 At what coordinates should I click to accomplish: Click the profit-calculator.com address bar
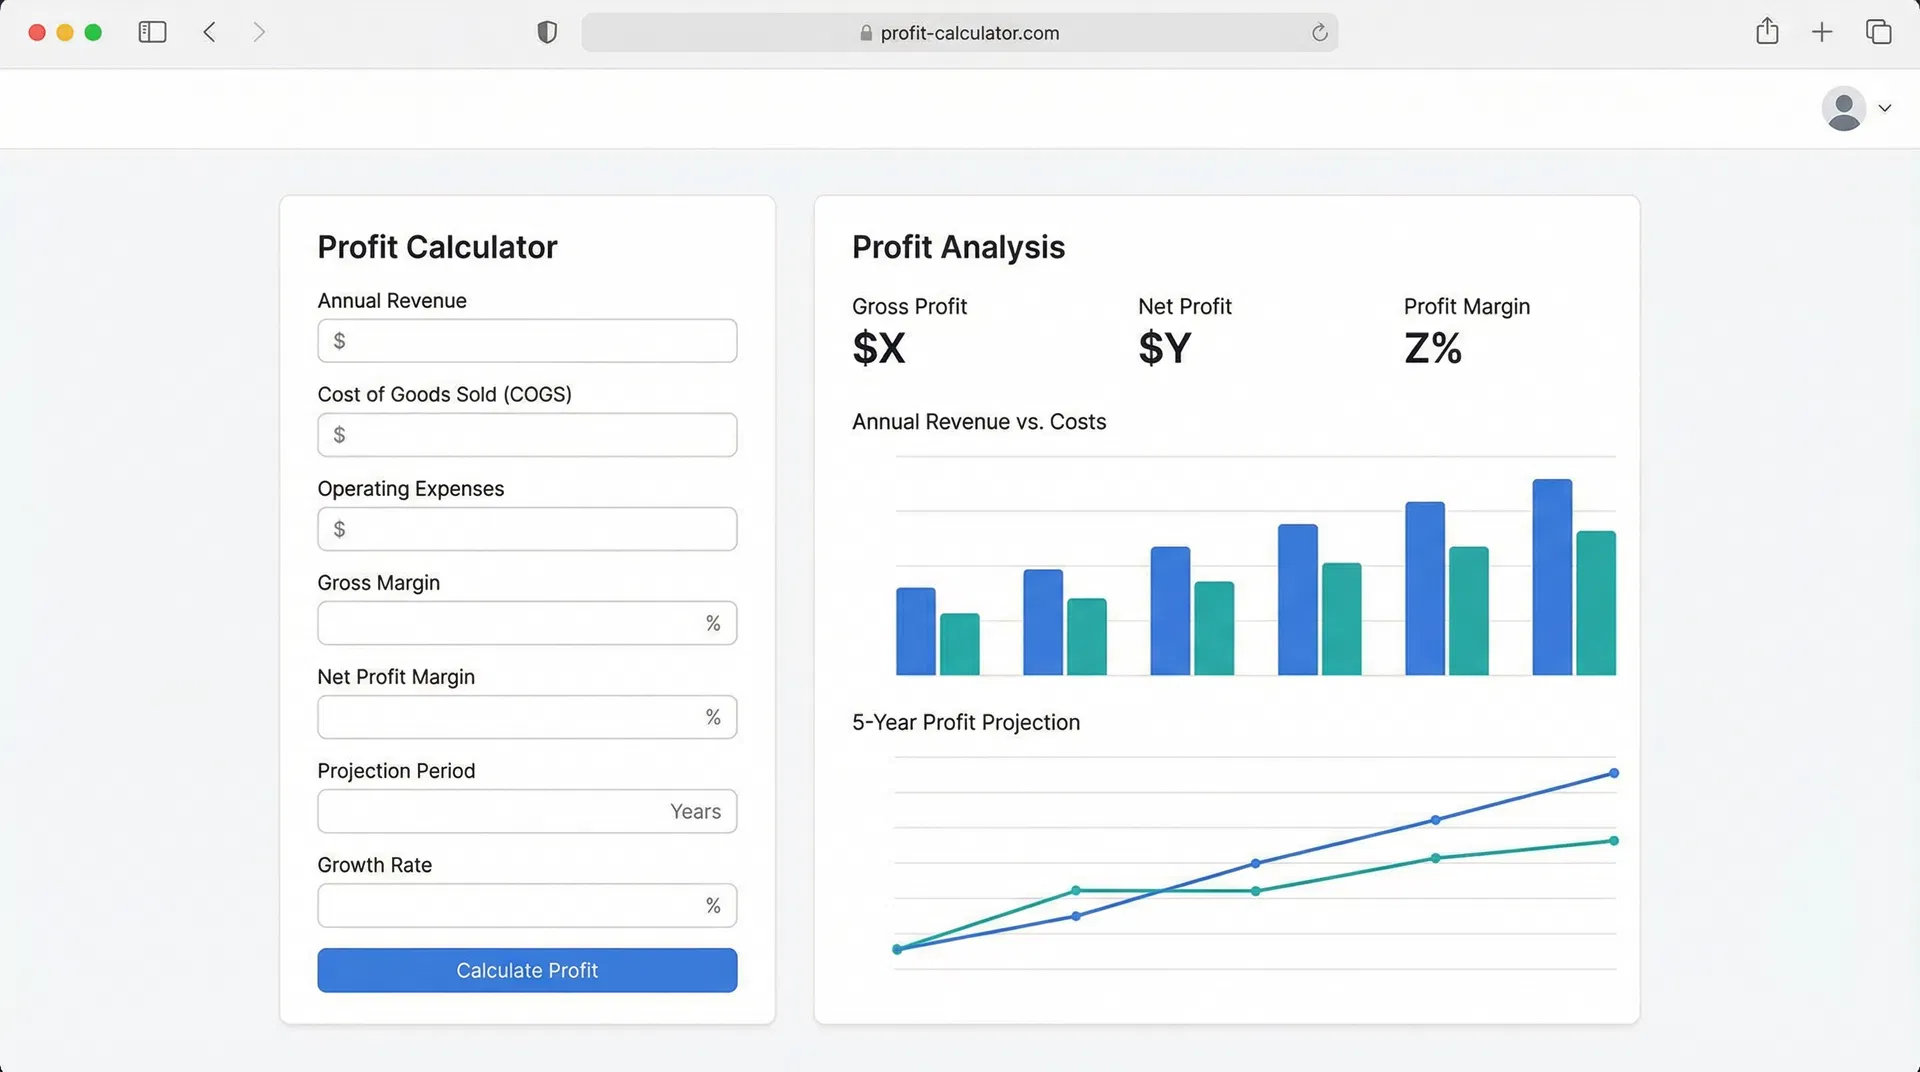[x=958, y=33]
